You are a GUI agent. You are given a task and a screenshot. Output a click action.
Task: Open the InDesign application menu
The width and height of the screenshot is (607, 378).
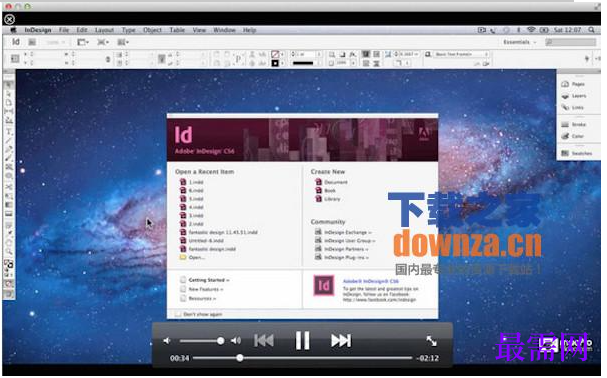(38, 30)
